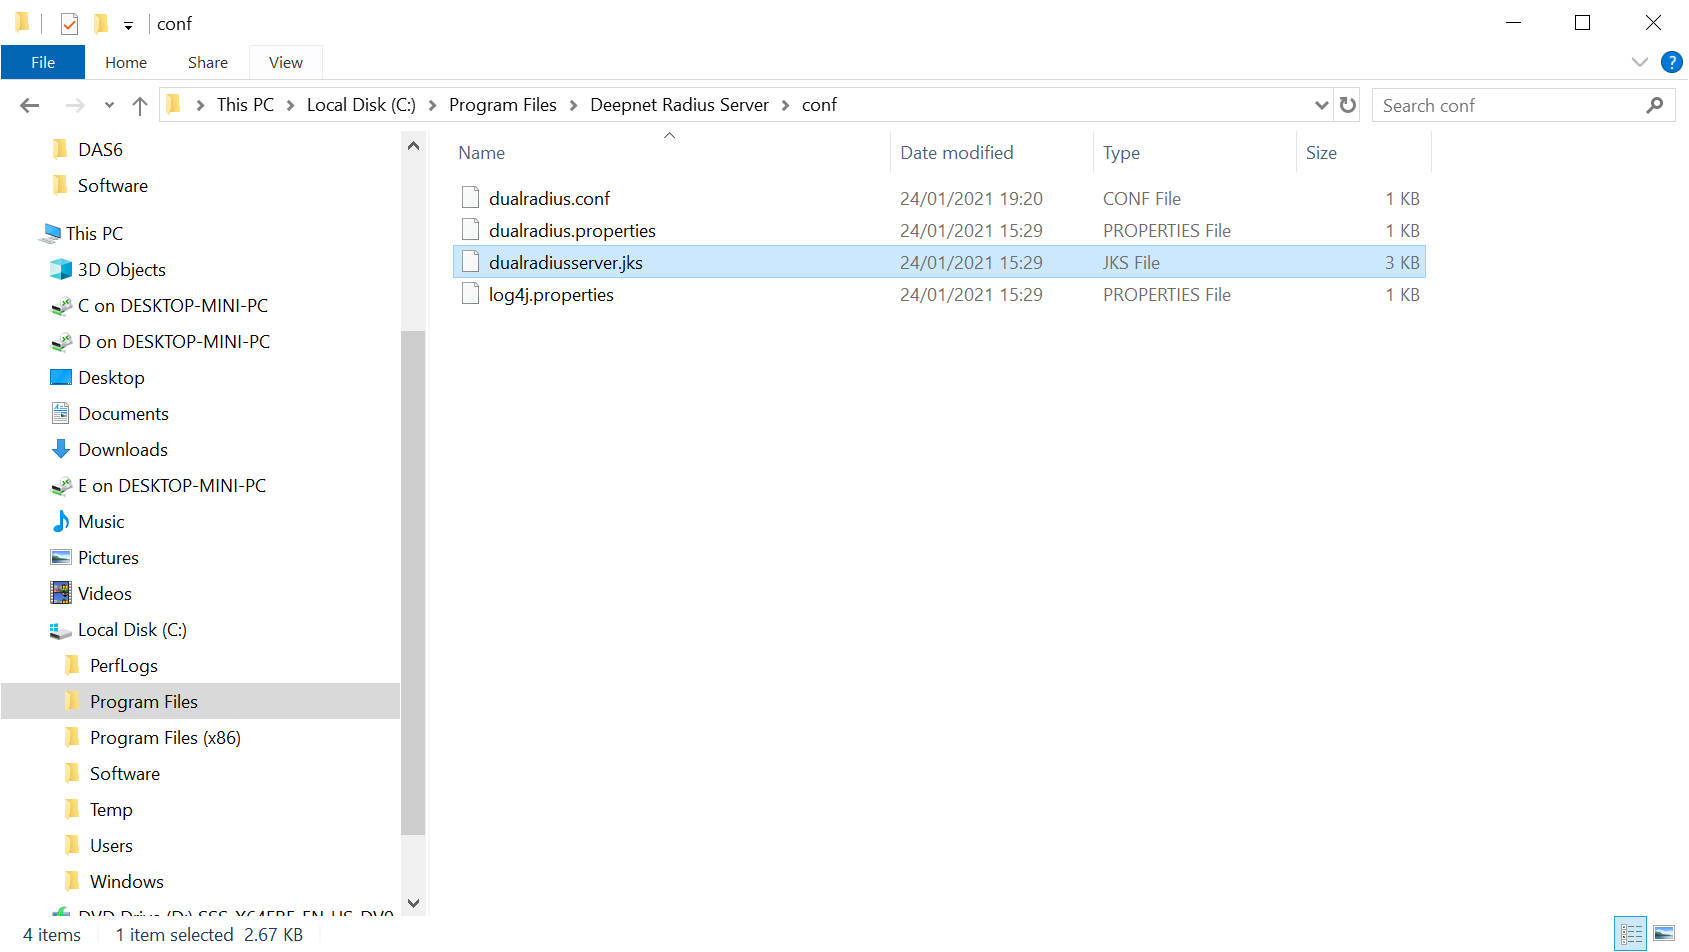Switch to details view layout
1689x952 pixels.
pos(1631,933)
